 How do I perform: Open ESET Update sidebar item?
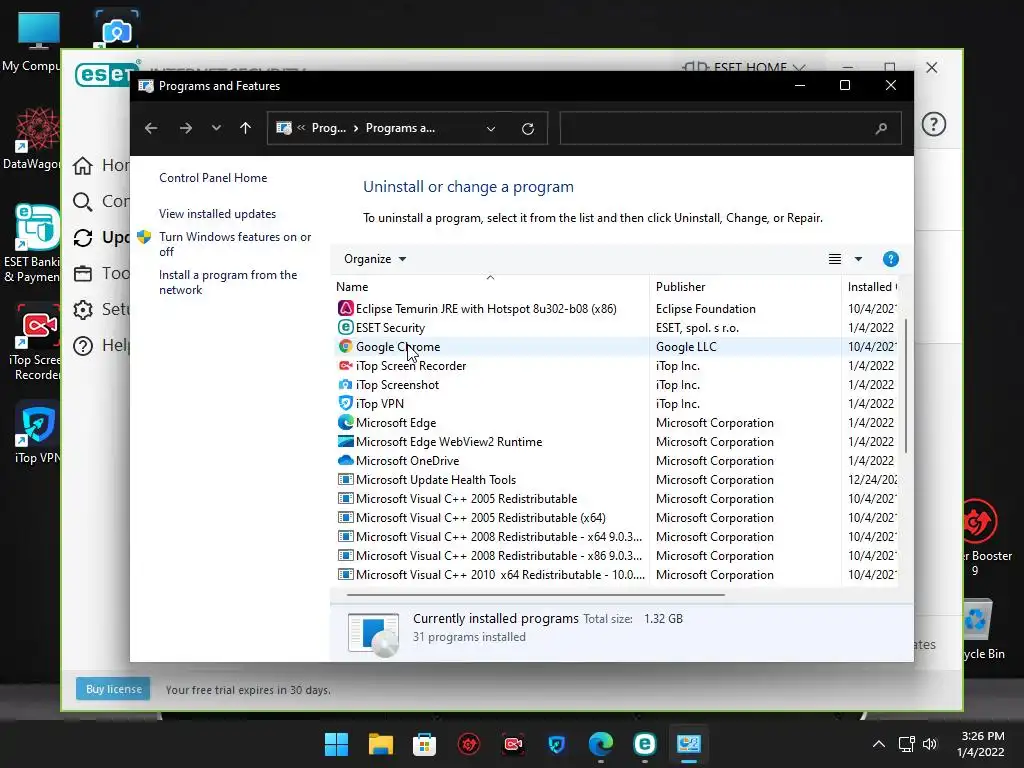click(101, 238)
